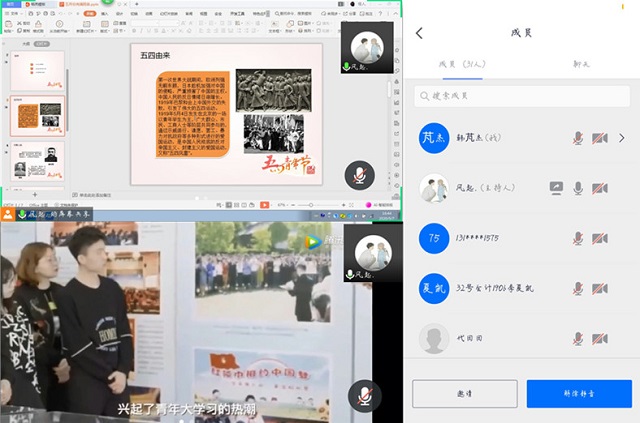
Task: Click fit-to-window icon beside zoom plus
Action: 351,205
